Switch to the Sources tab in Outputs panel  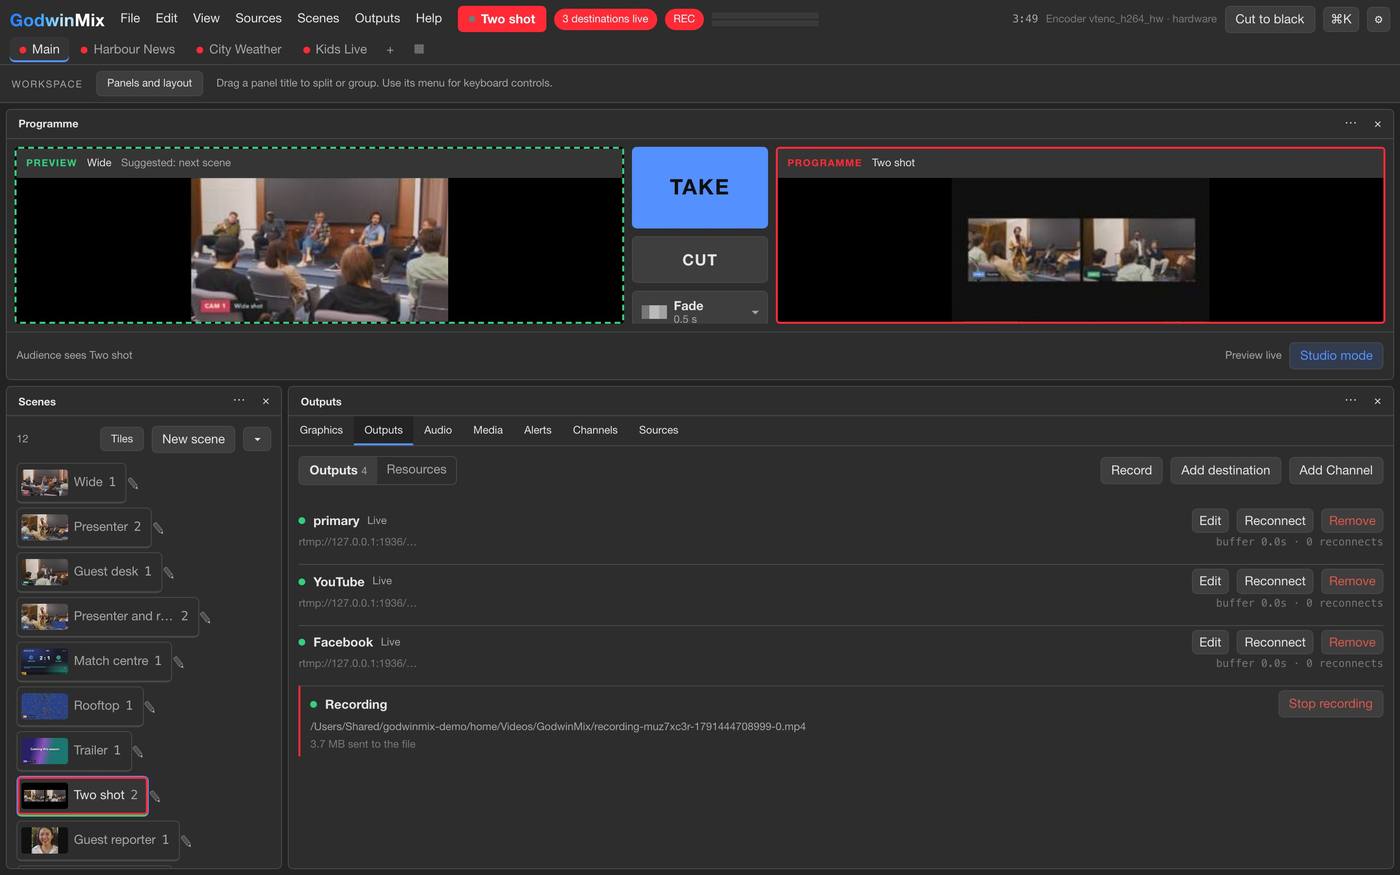(658, 430)
